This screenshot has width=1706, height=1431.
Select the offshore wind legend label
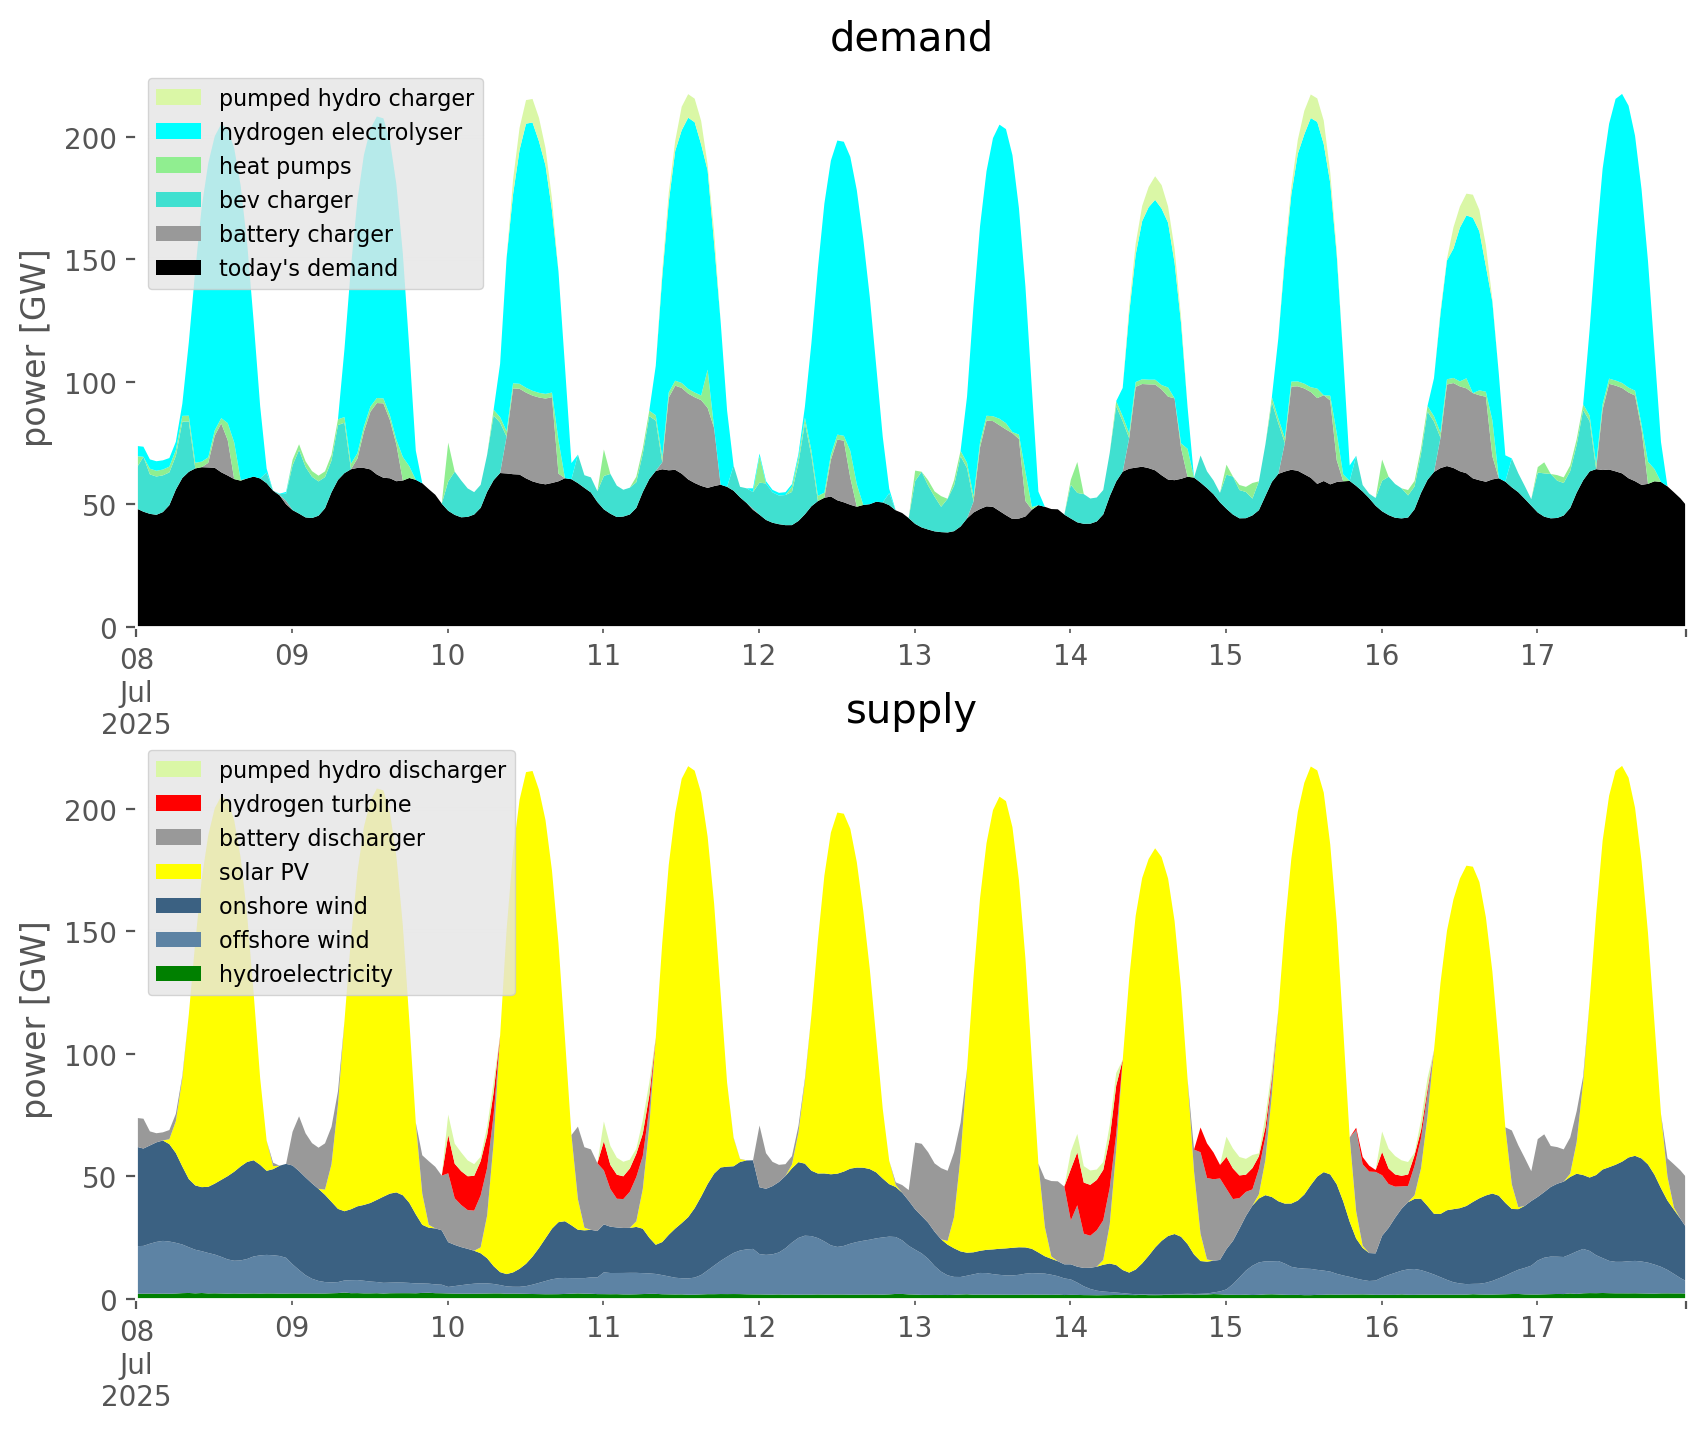pyautogui.click(x=293, y=940)
